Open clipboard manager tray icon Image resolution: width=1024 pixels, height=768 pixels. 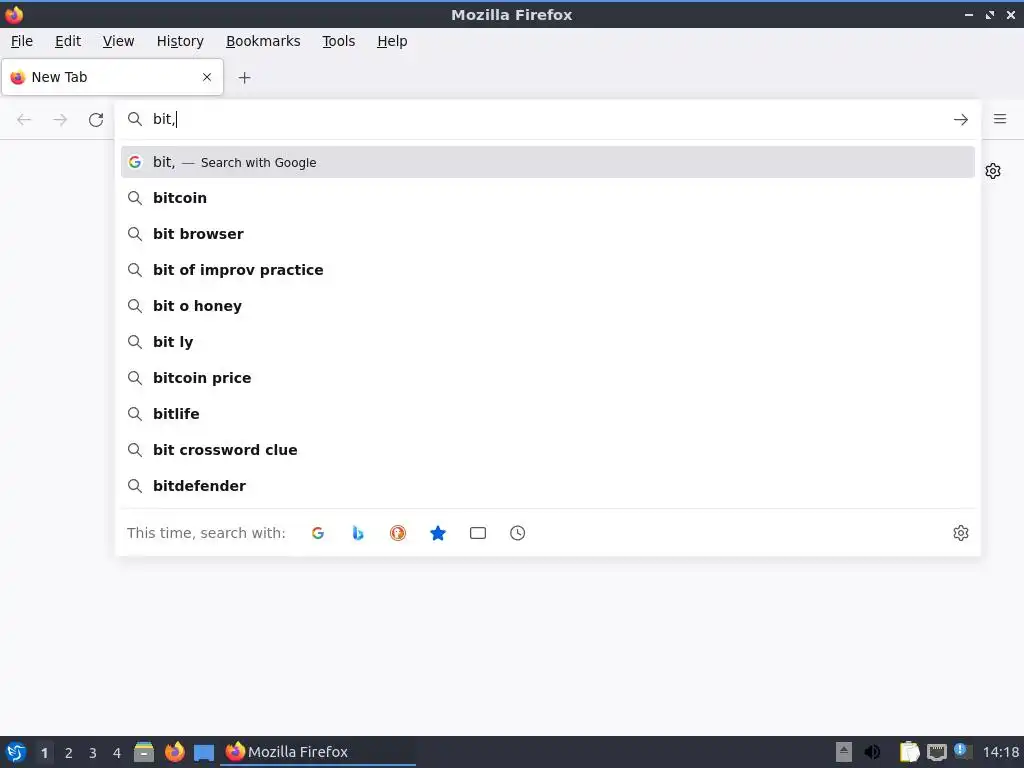[909, 752]
